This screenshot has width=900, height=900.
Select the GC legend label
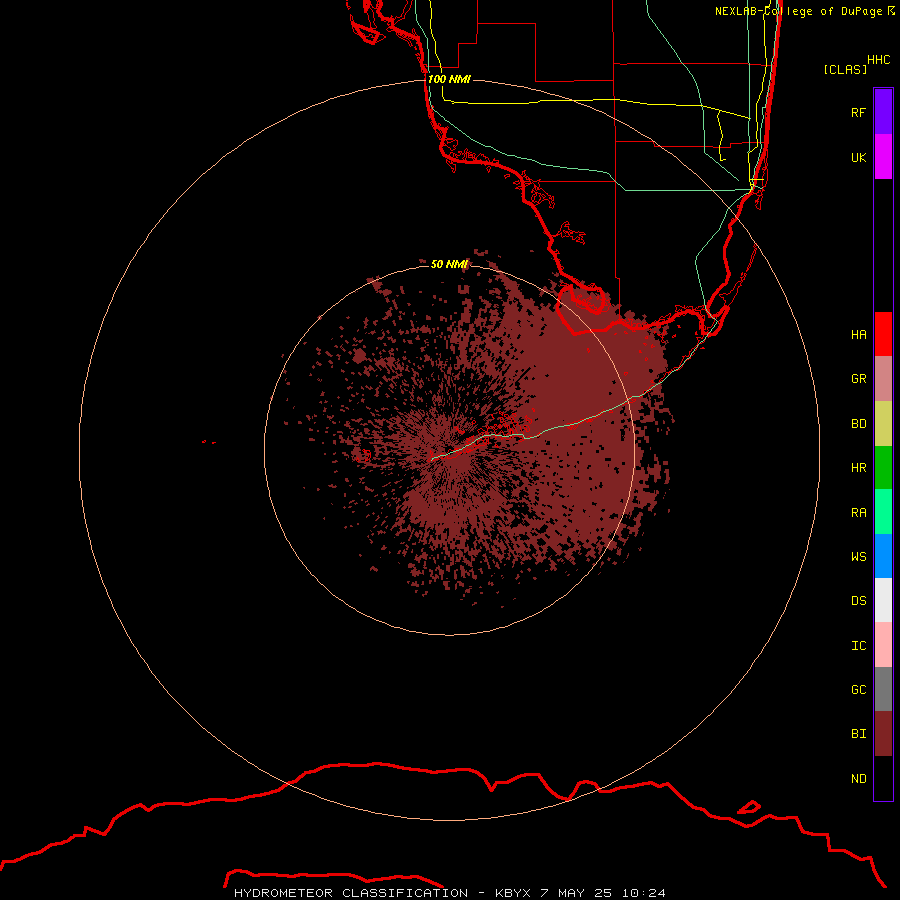pos(858,690)
